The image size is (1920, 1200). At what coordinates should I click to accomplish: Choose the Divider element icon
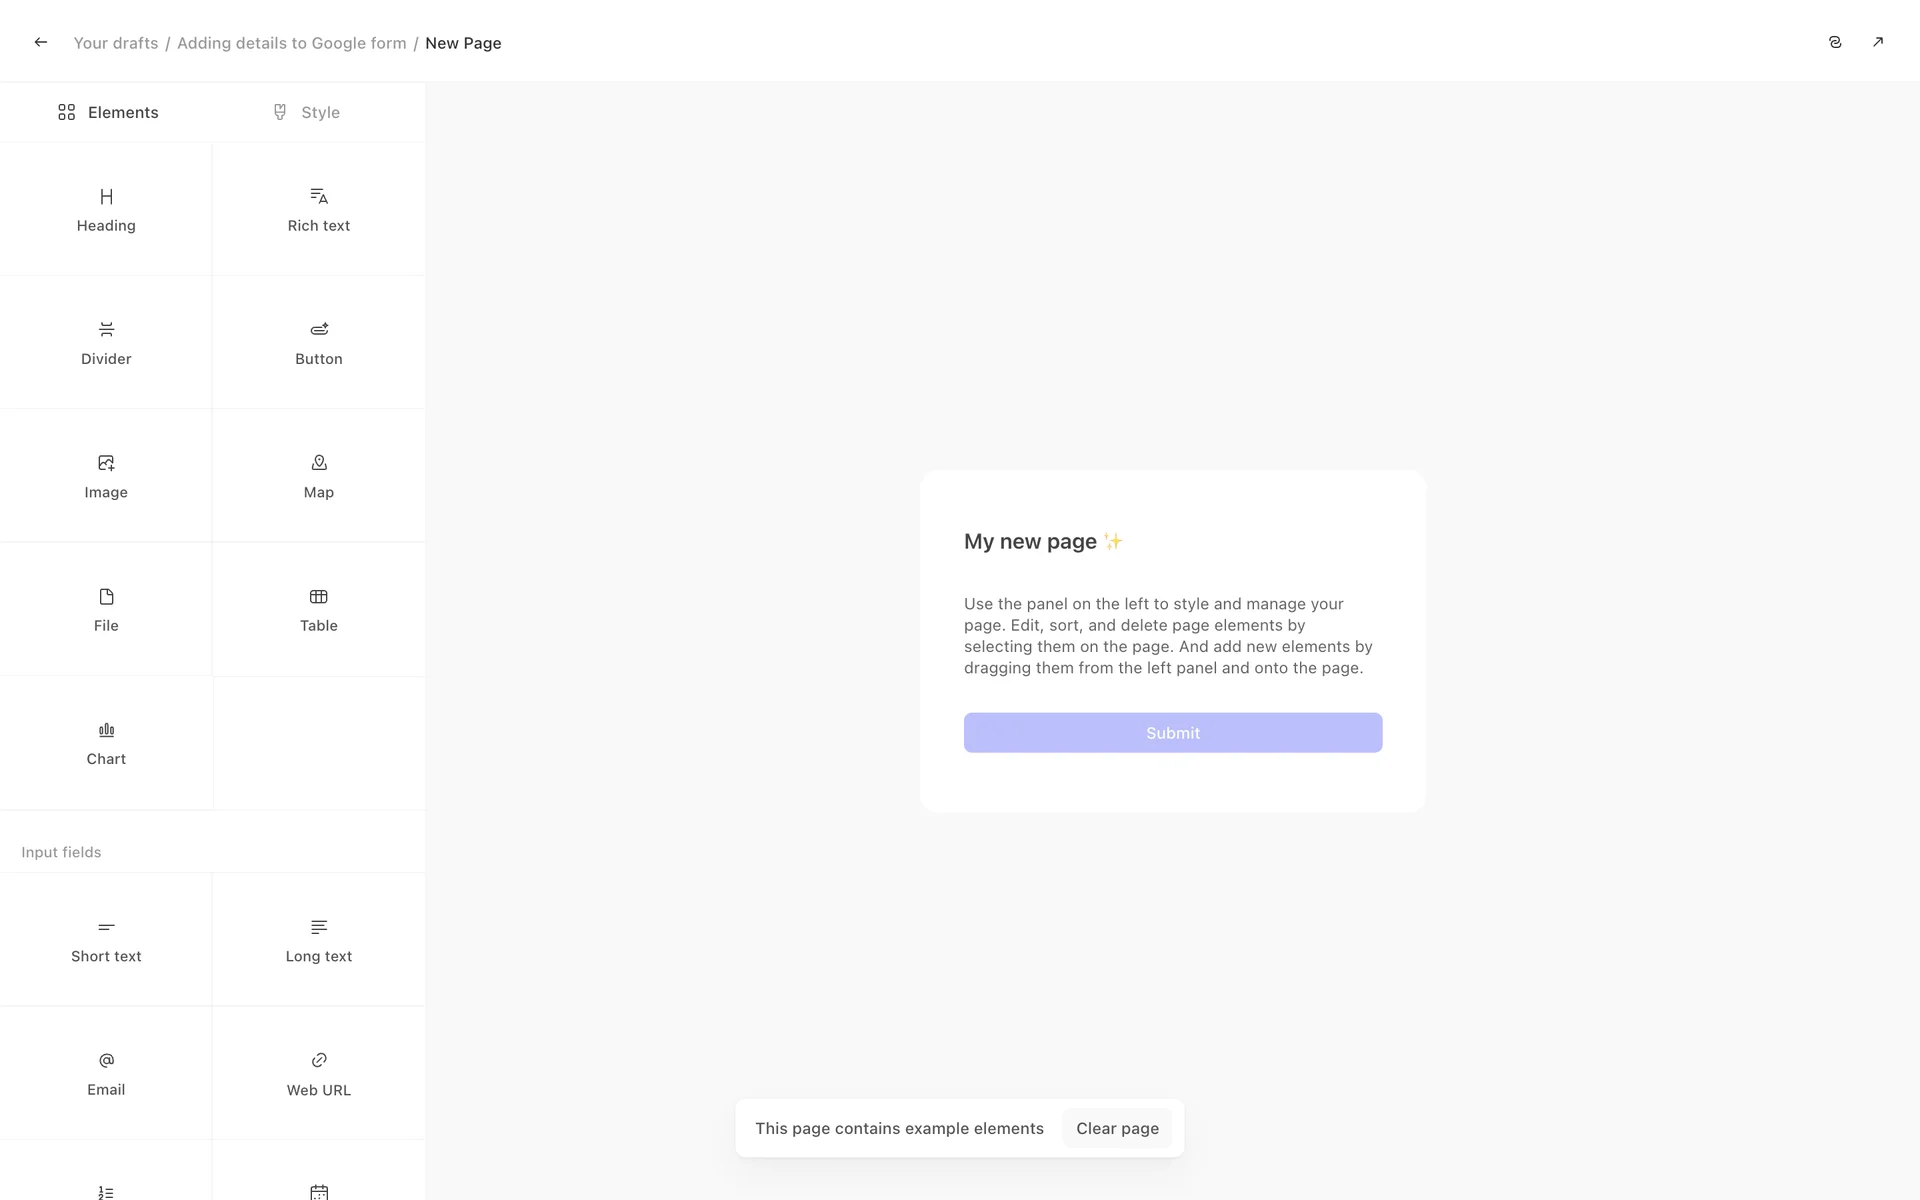click(106, 330)
